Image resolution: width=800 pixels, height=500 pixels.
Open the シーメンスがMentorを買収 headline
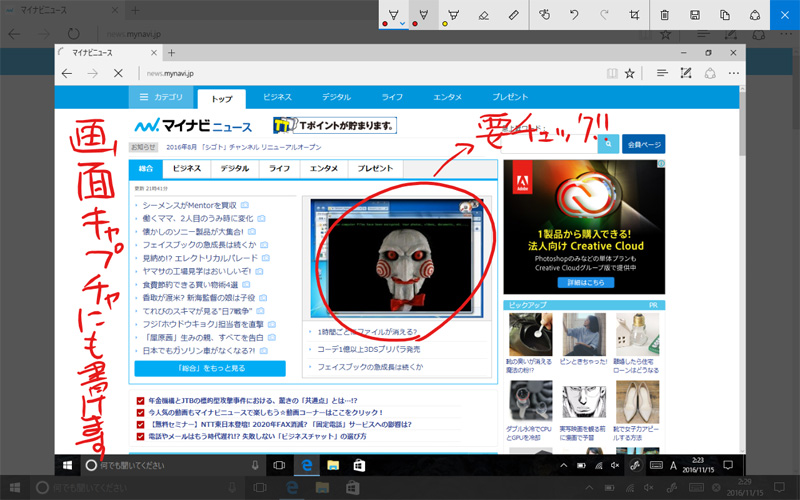point(189,205)
